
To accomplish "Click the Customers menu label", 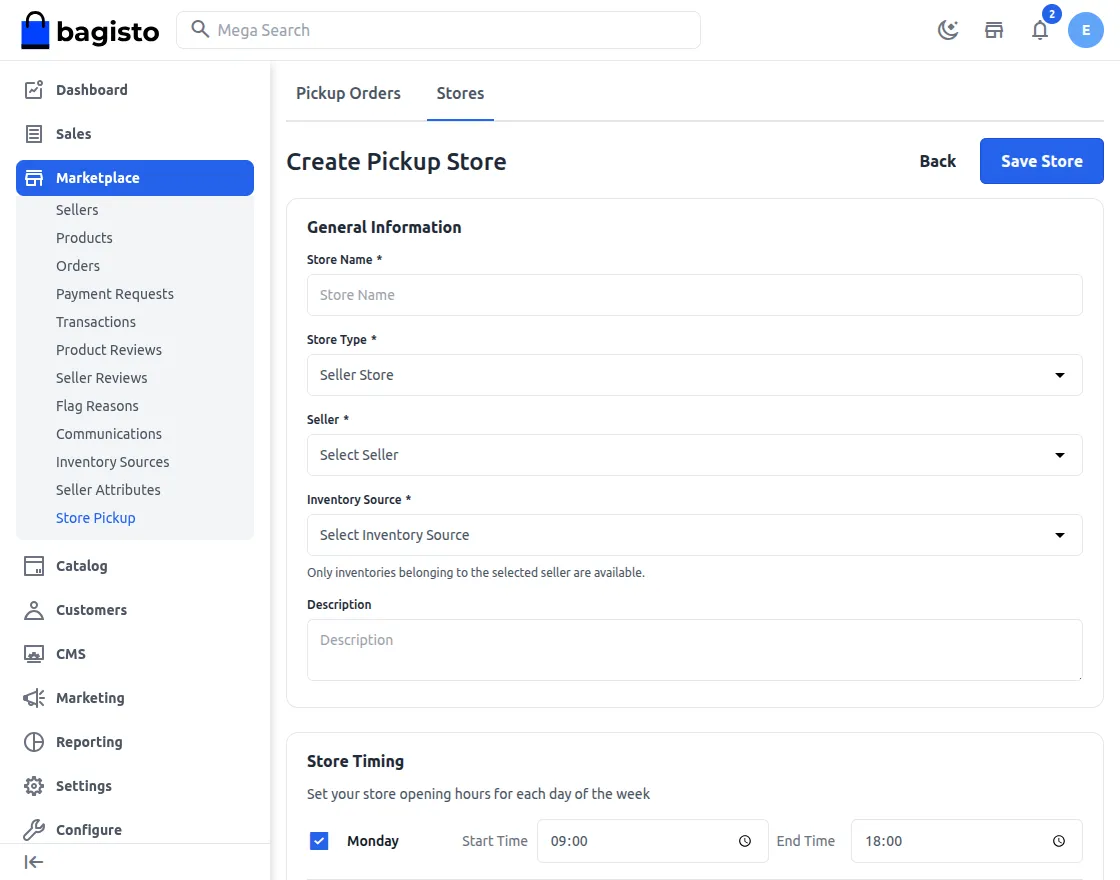I will coord(91,610).
